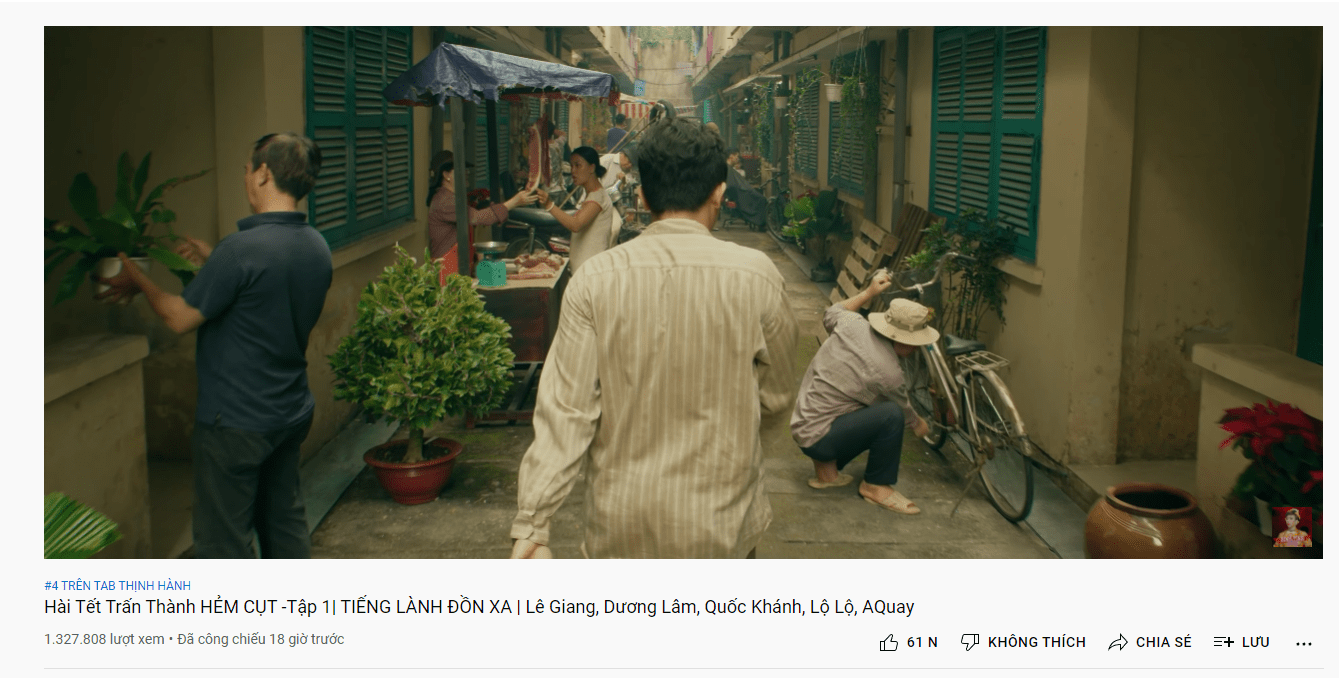Click the thumbs-down dislike icon
The image size is (1339, 678).
970,642
